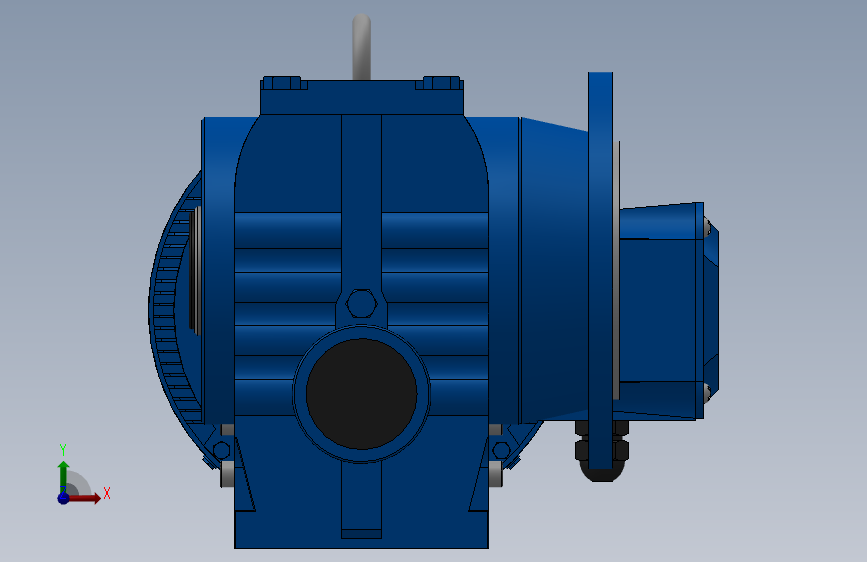Select the gray lifting eye rod on top
Viewport: 867px width, 562px height.
[x=362, y=47]
